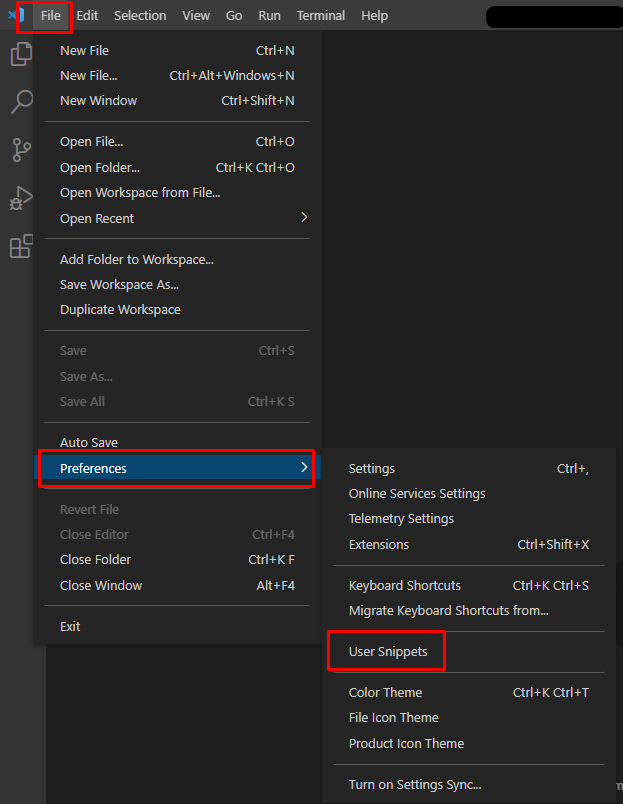Choose Close Window
Screen dimensions: 623x804
[x=177, y=586]
